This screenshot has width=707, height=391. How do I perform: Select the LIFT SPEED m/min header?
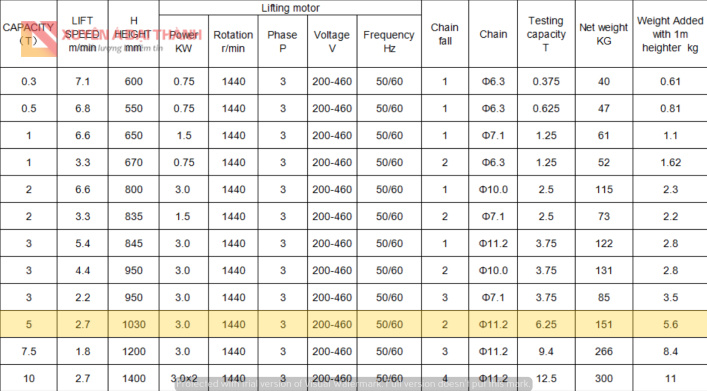[83, 34]
